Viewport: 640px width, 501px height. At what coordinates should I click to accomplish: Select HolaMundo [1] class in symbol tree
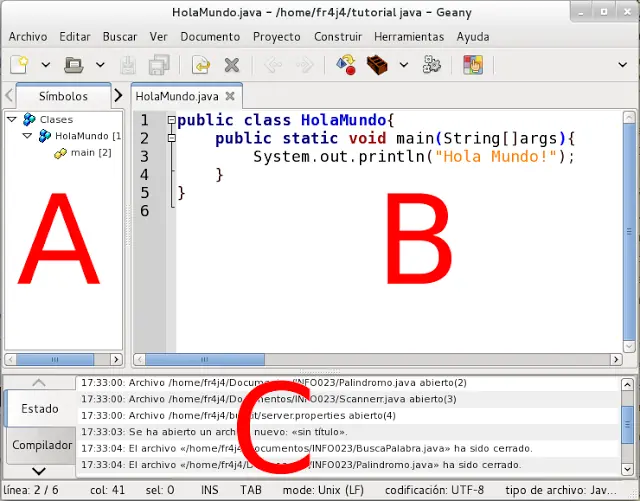click(88, 136)
